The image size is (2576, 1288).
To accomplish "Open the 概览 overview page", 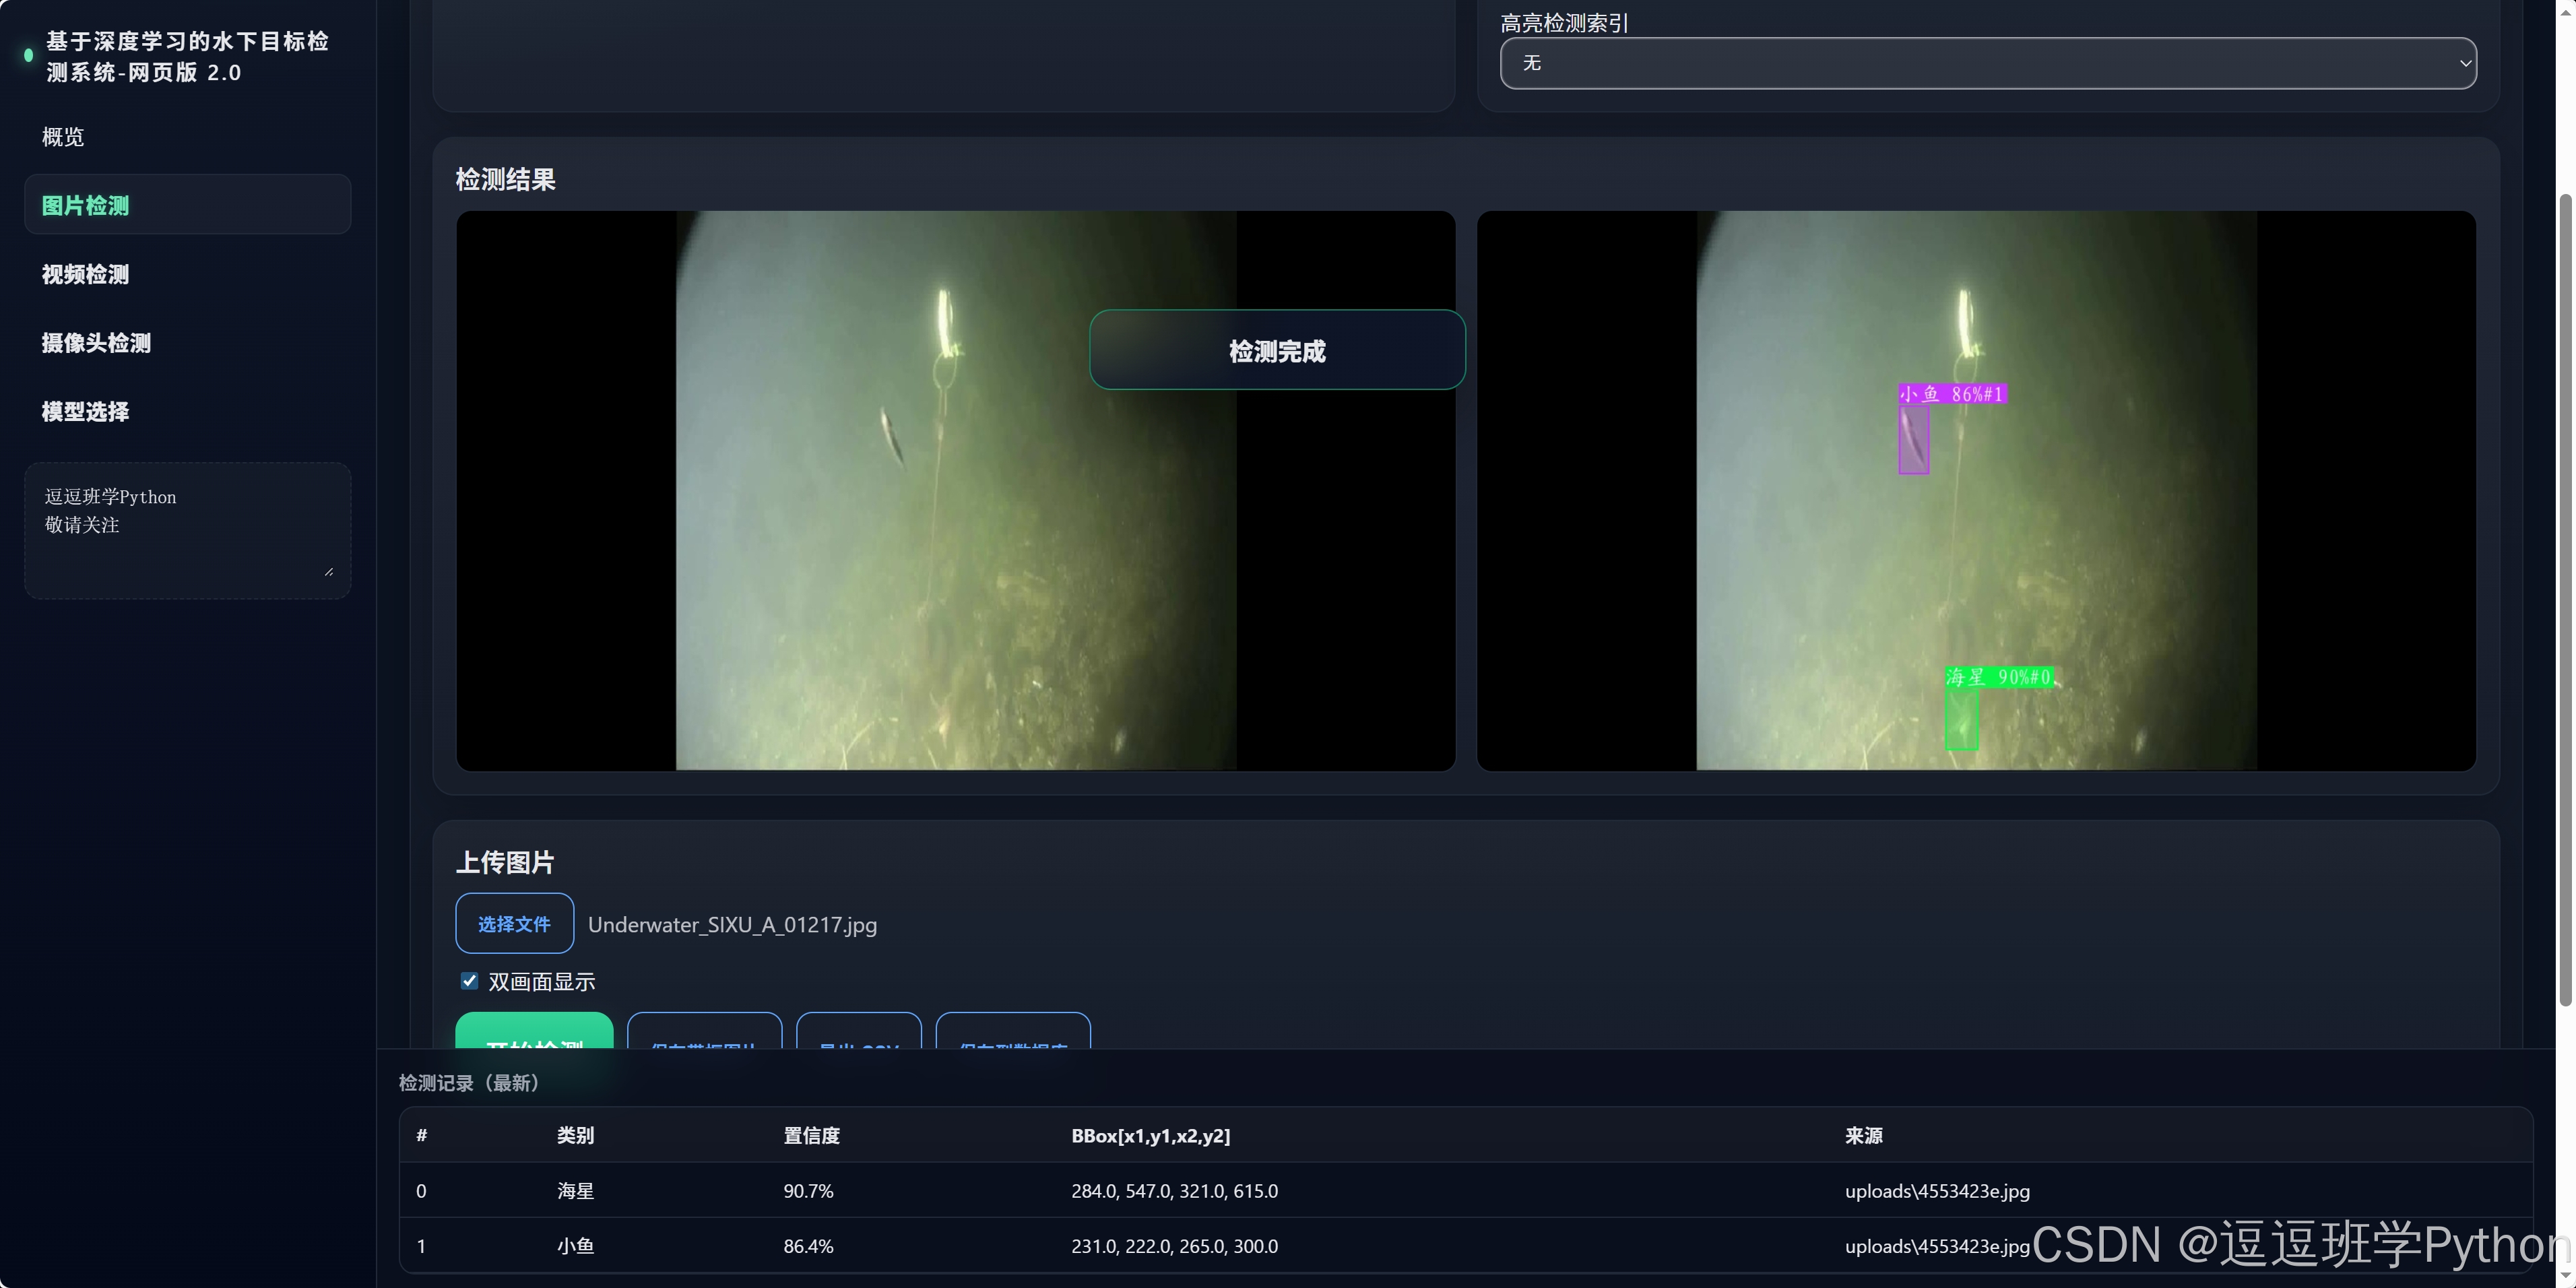I will tap(63, 137).
